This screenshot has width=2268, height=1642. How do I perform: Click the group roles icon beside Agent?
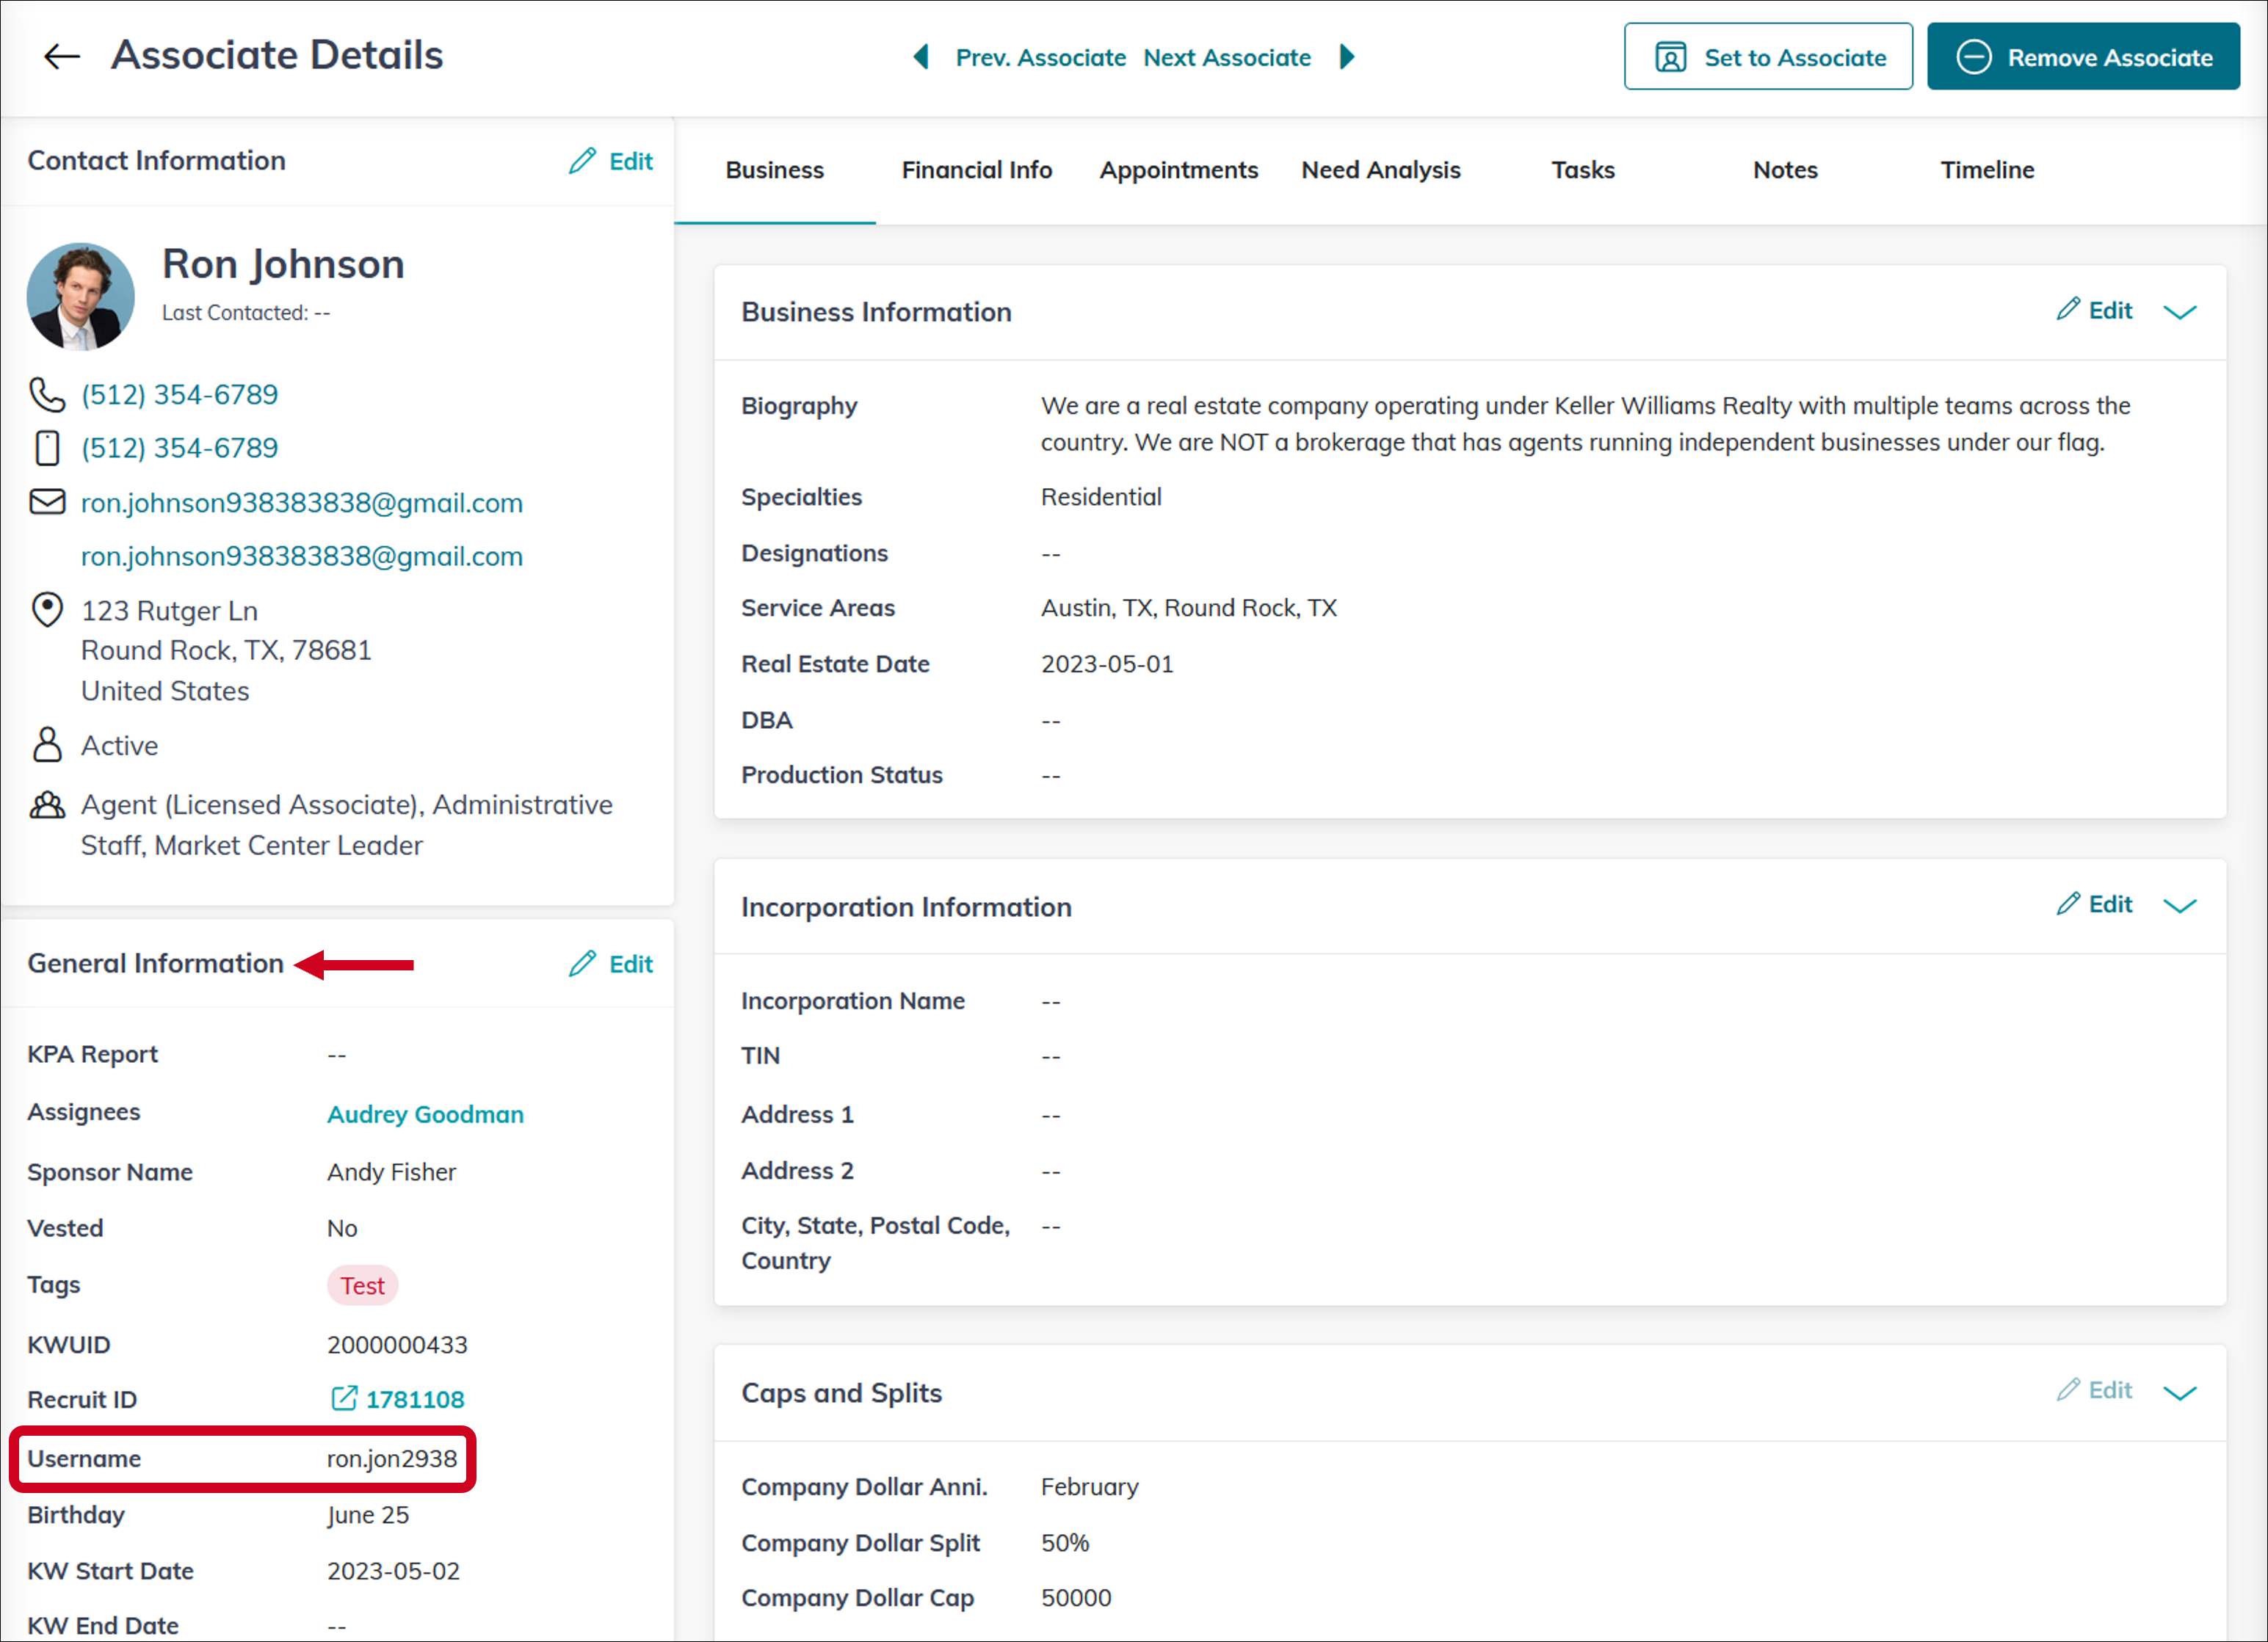47,805
